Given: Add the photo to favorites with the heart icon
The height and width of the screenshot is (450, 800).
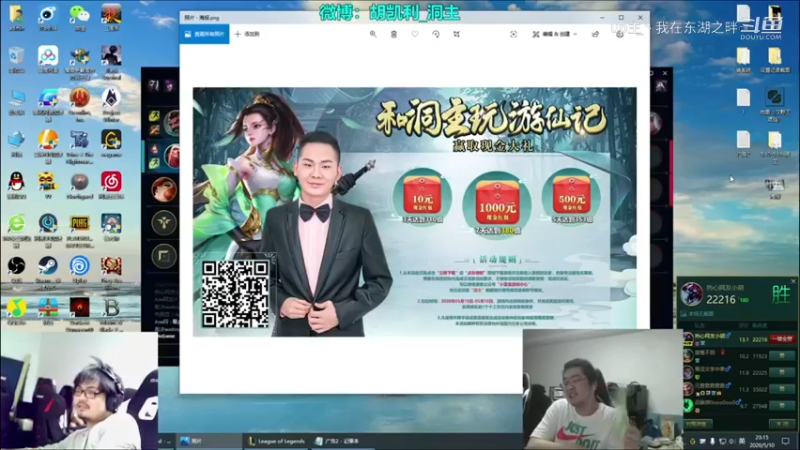Looking at the screenshot, I should tap(415, 34).
